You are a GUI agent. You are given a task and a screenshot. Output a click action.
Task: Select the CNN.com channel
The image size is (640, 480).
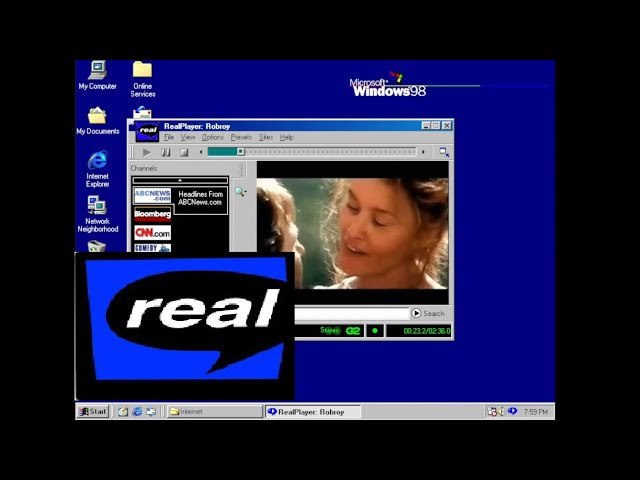(x=153, y=233)
